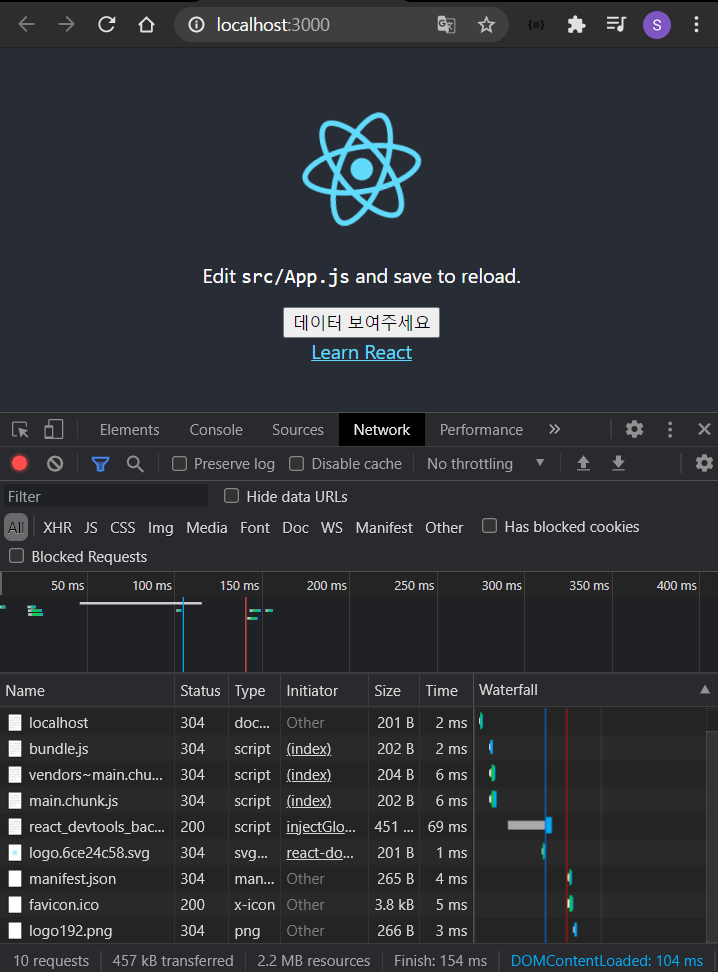The width and height of the screenshot is (718, 972).
Task: Filter requests by XHR
Action: 58,528
